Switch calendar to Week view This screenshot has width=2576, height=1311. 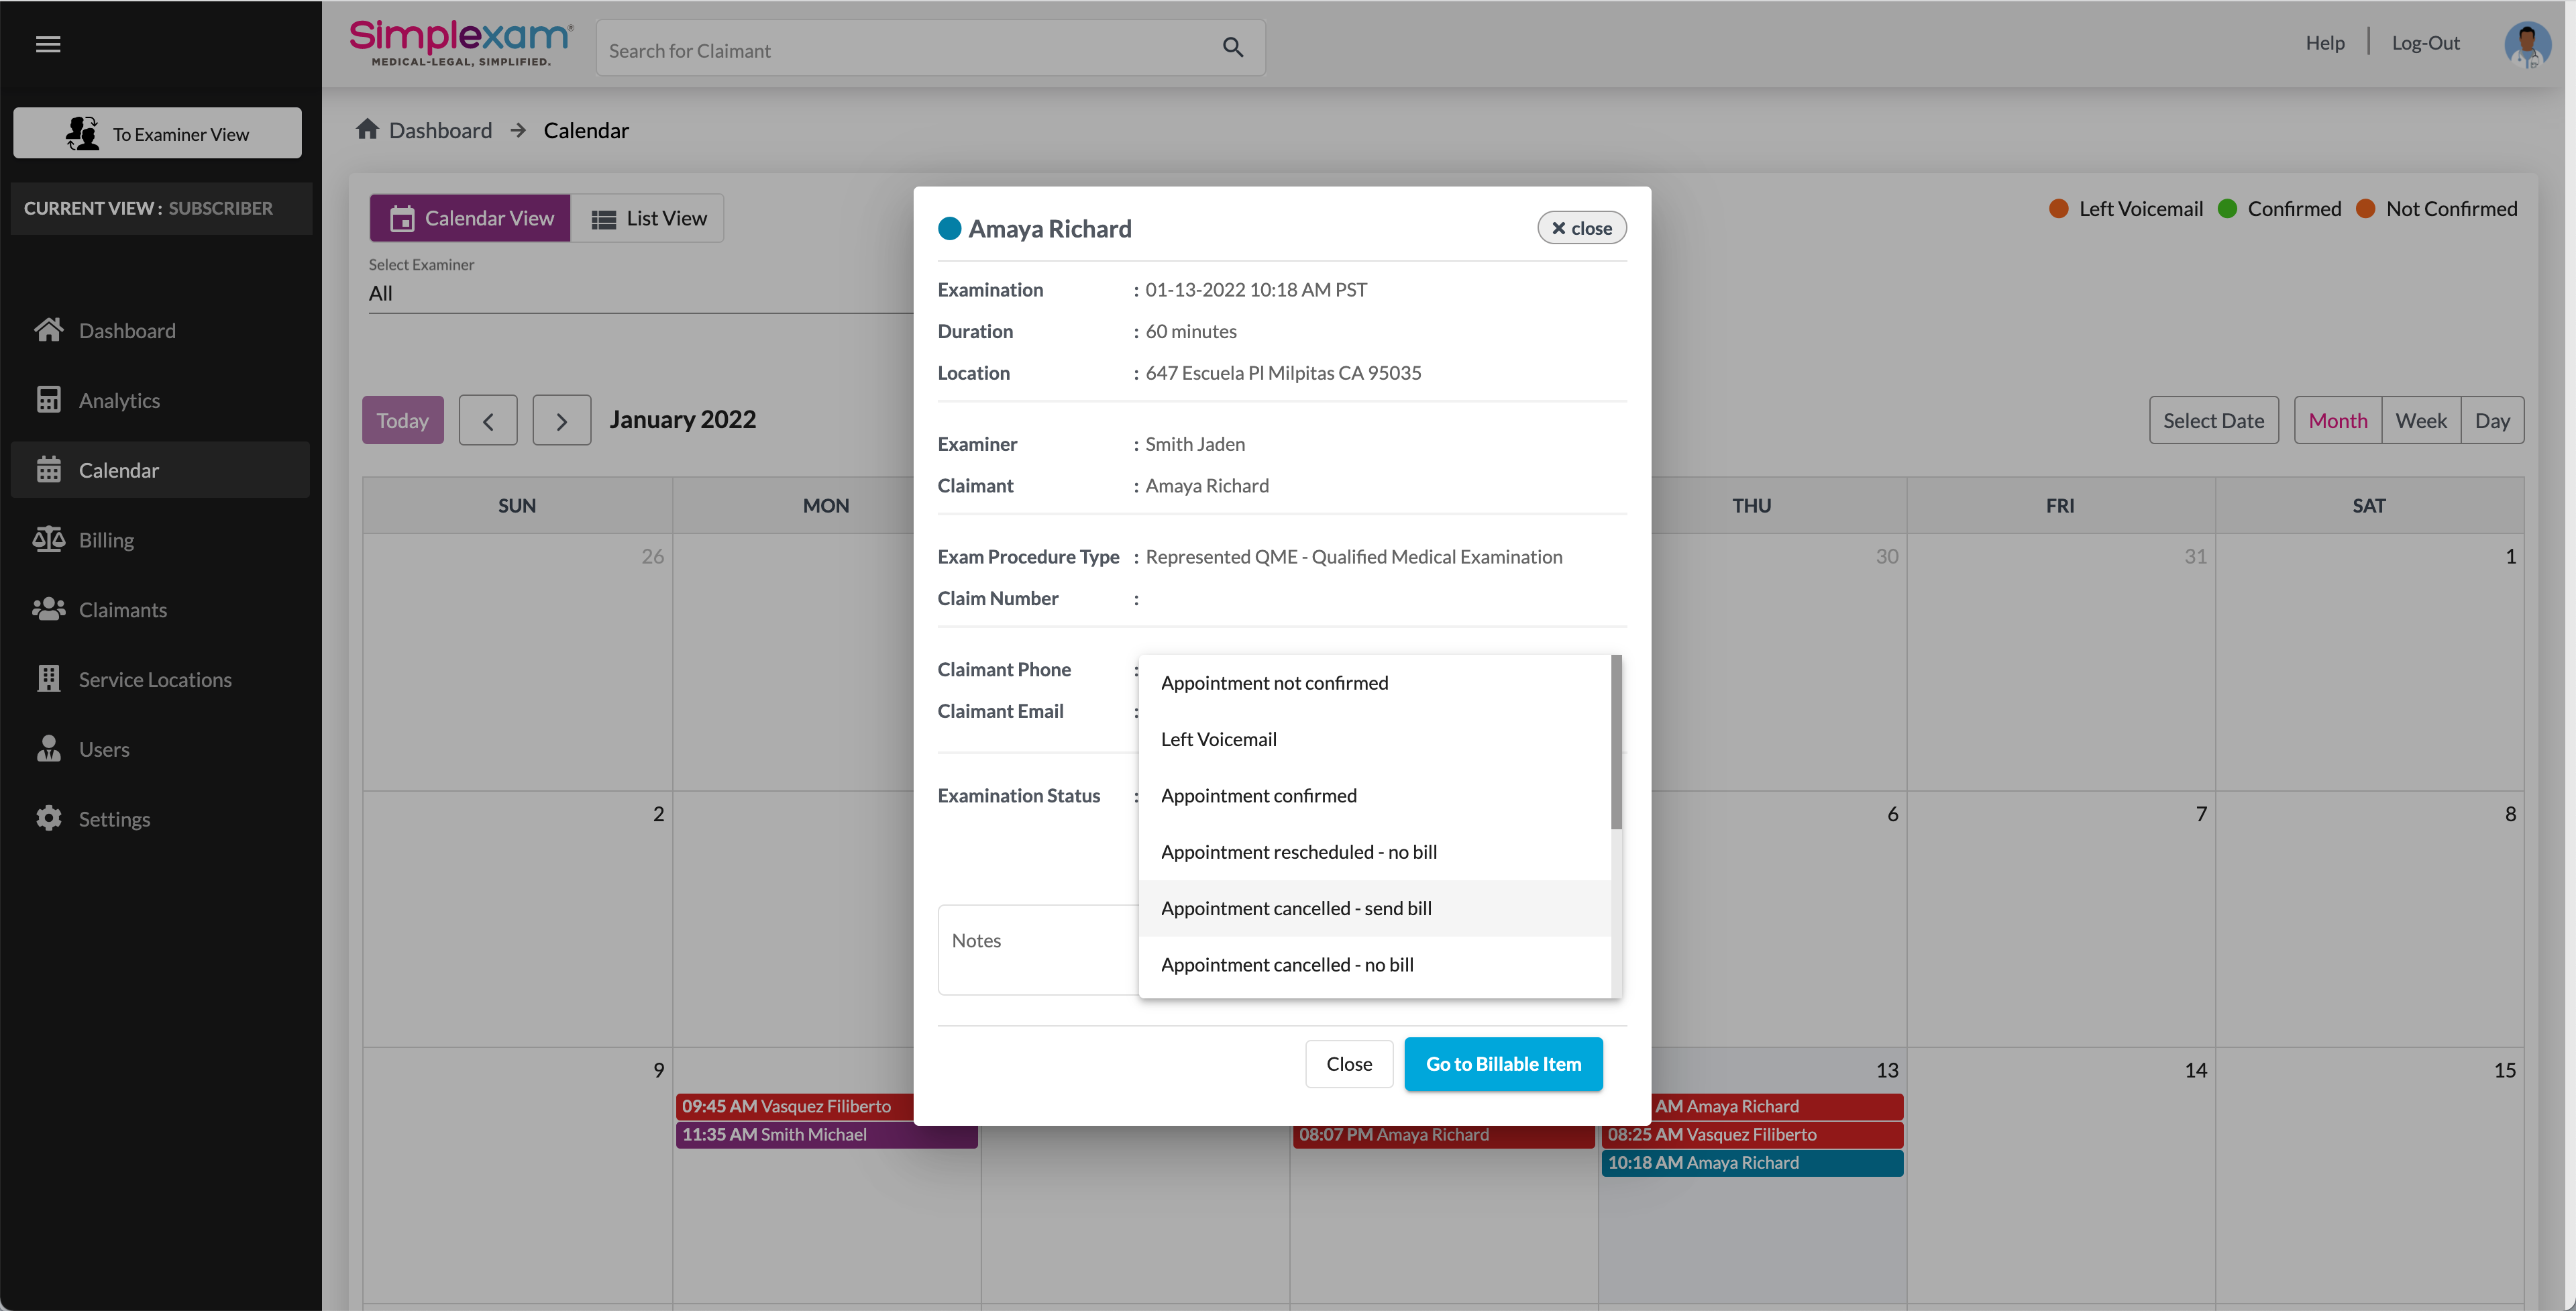pyautogui.click(x=2420, y=421)
